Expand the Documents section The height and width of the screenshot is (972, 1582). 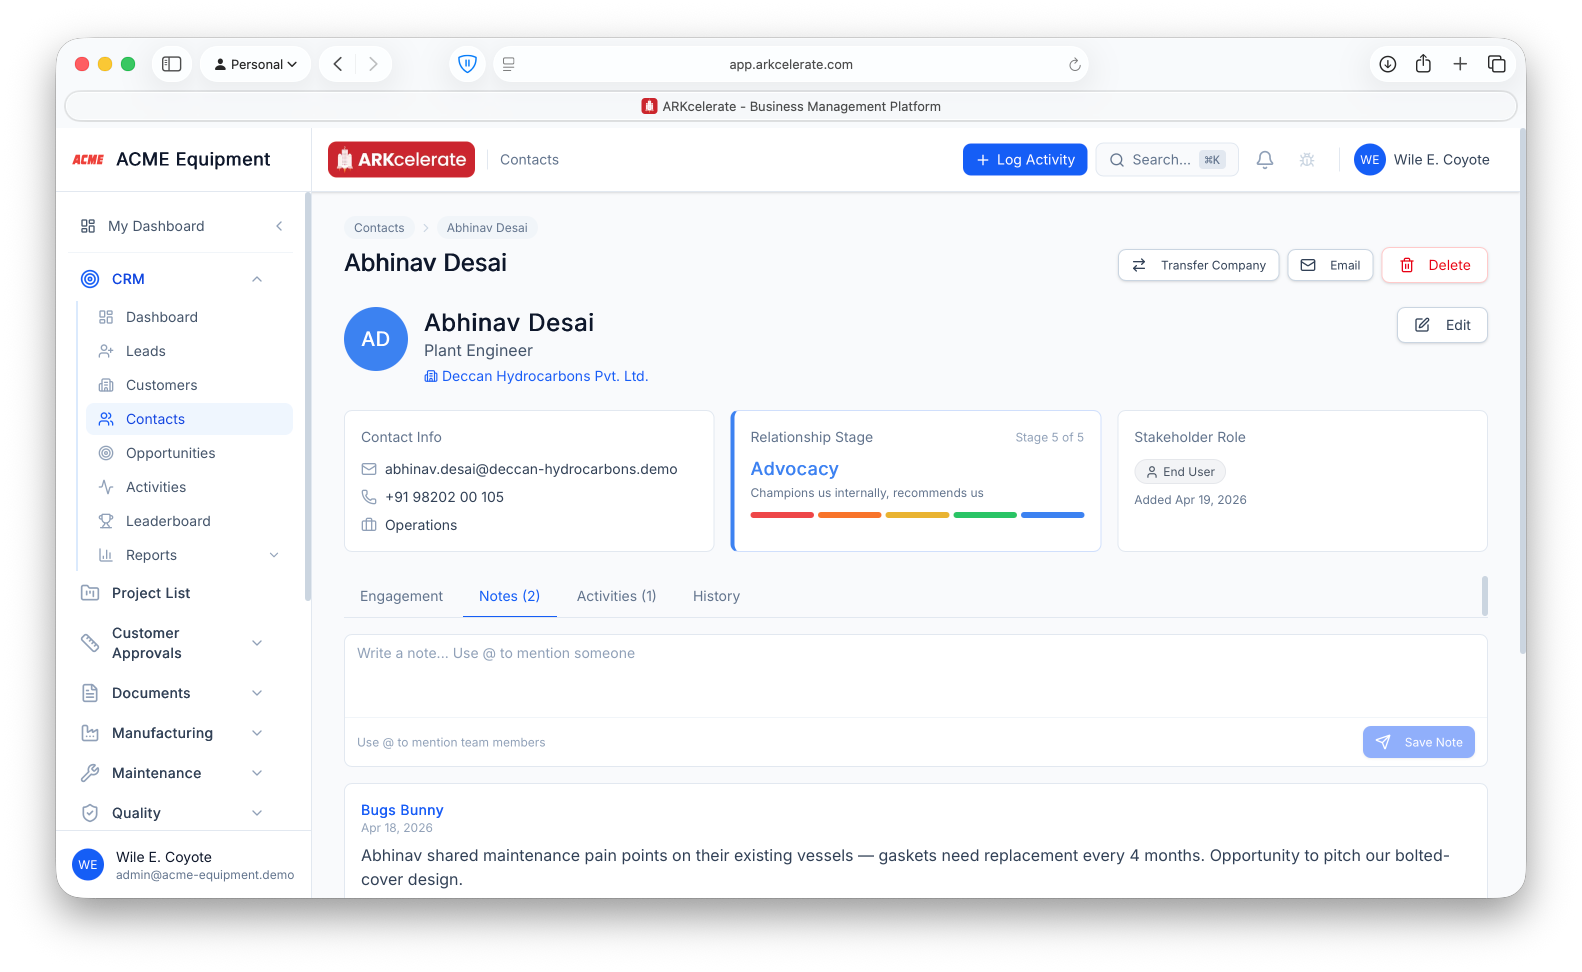[257, 693]
